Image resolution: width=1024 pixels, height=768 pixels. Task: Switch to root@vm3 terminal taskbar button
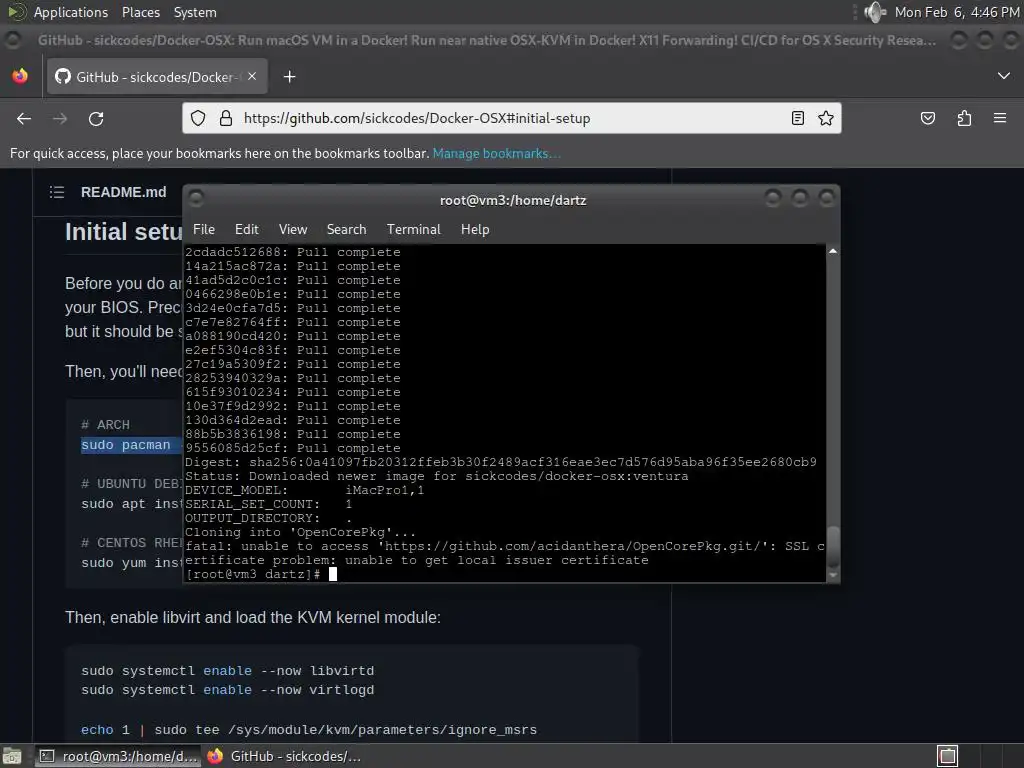tap(118, 756)
